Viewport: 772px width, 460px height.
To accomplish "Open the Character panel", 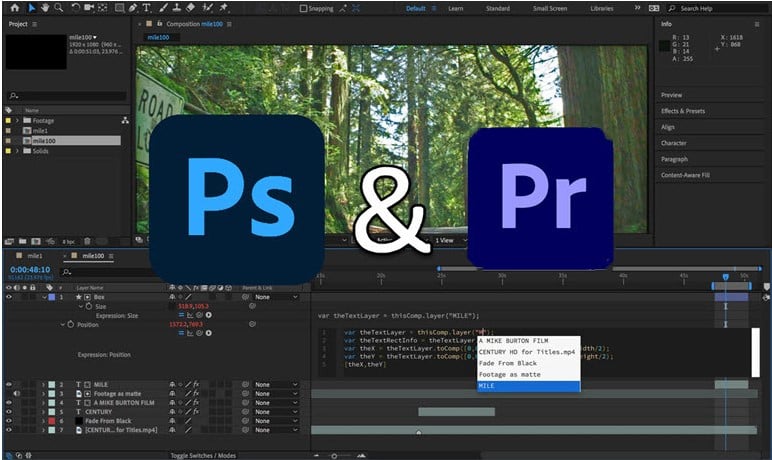I will point(674,143).
